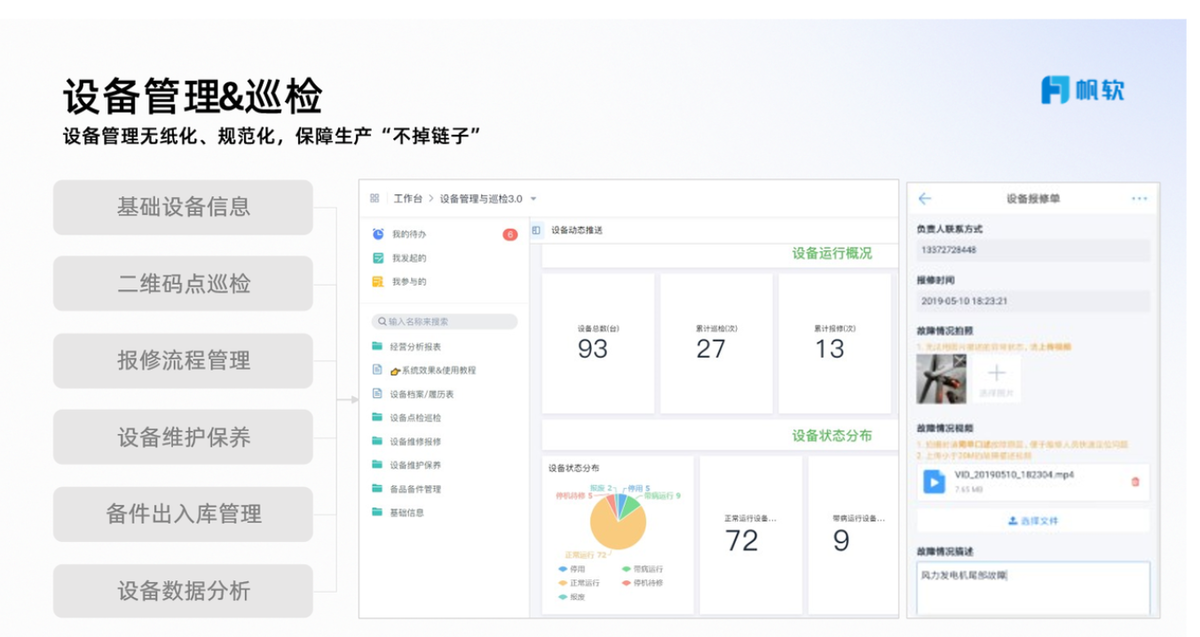This screenshot has width=1200, height=637.
Task: Click the 备件出入库管理 feature box
Action: (183, 514)
